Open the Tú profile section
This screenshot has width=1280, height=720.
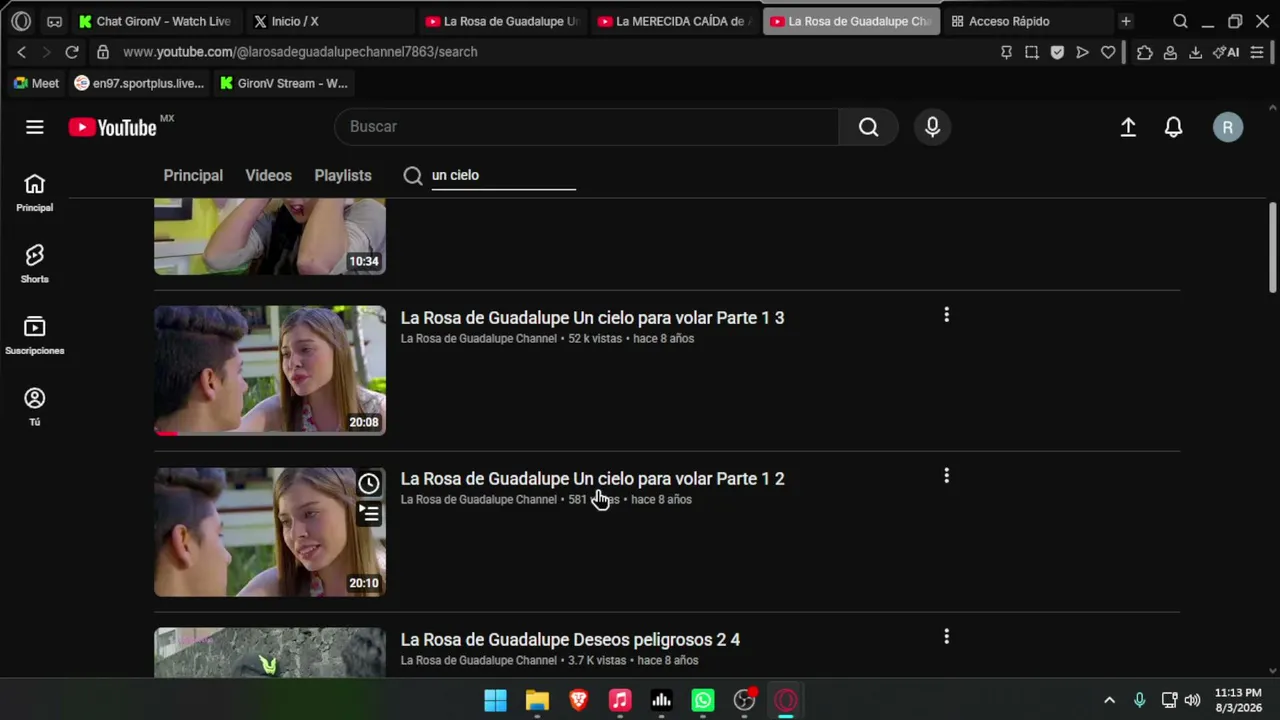point(35,407)
